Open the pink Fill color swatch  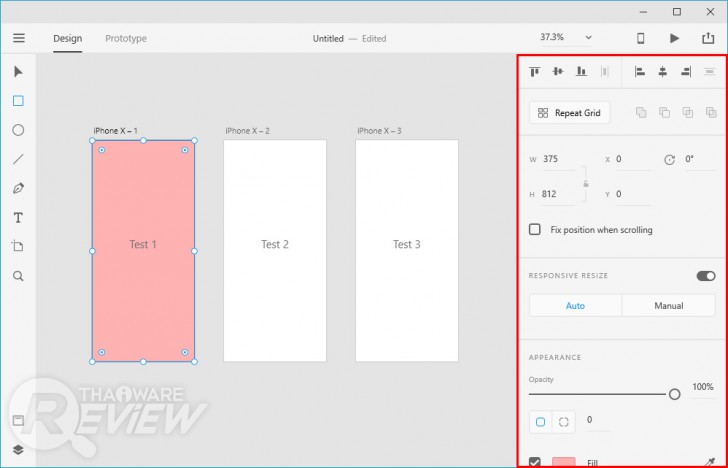coord(564,462)
